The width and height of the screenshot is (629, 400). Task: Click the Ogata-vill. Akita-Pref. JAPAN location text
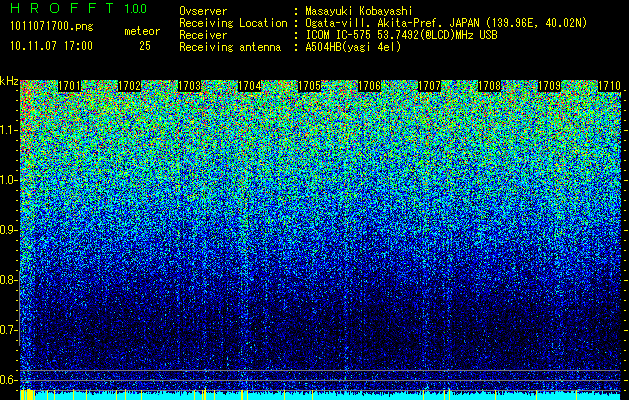pyautogui.click(x=446, y=23)
